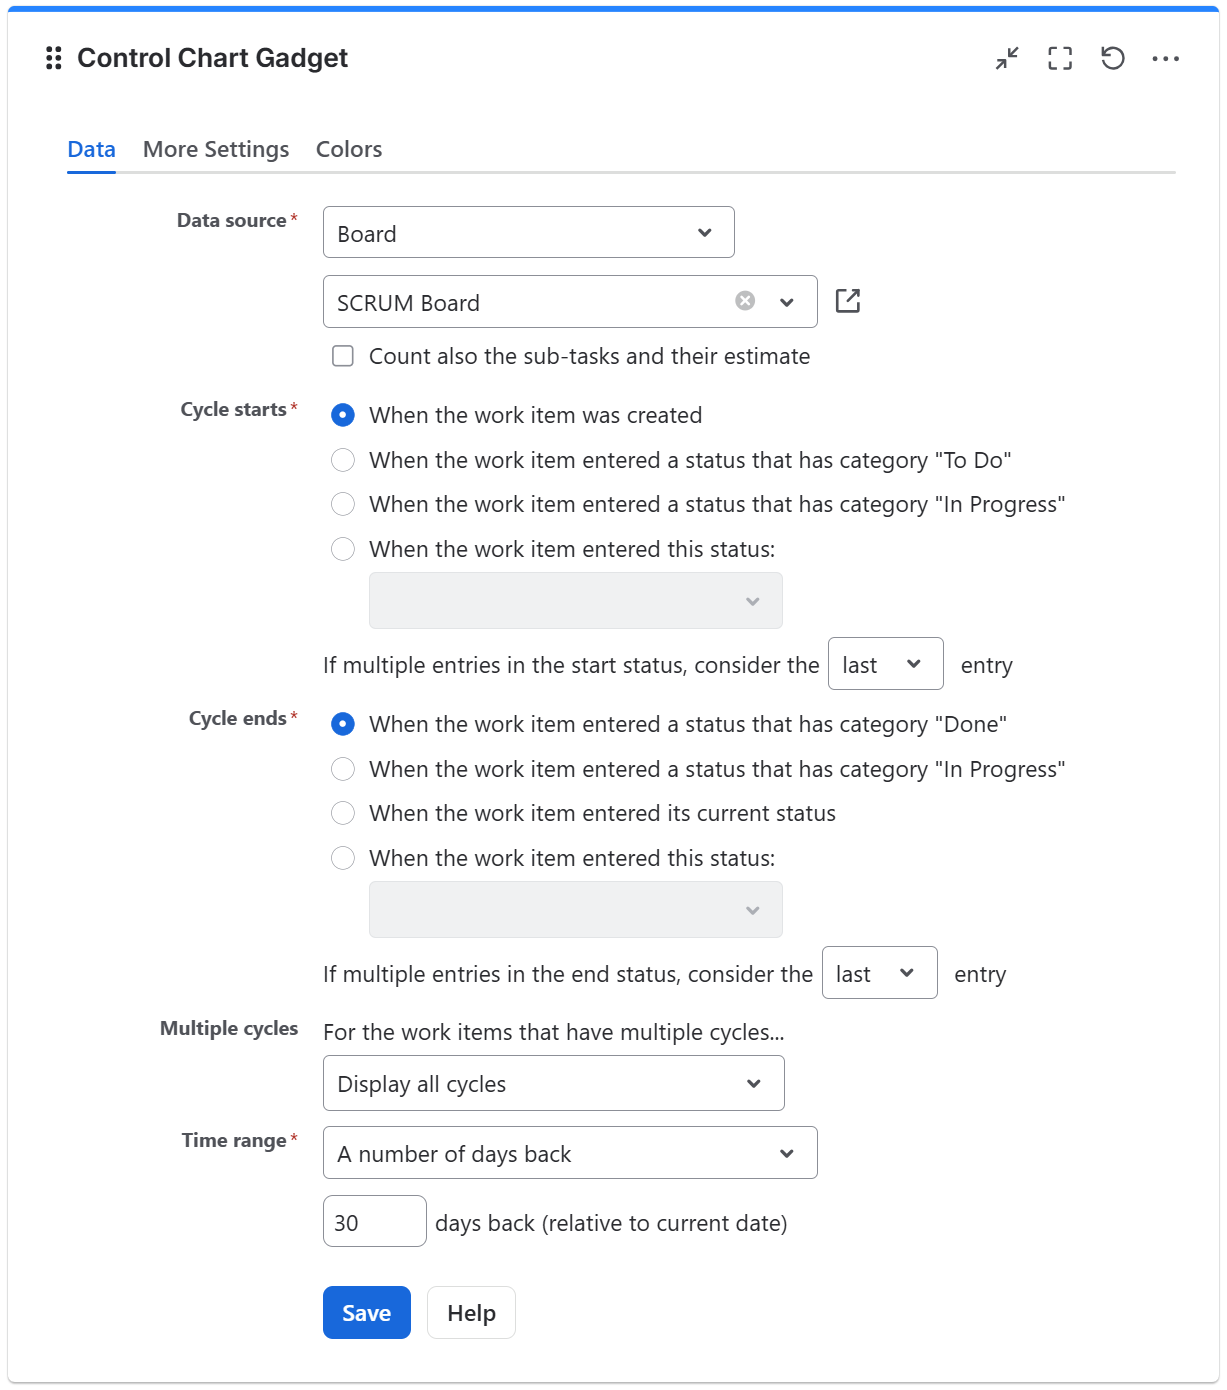Click 'days back (relative to current date)' text
1227x1390 pixels.
[x=611, y=1223]
